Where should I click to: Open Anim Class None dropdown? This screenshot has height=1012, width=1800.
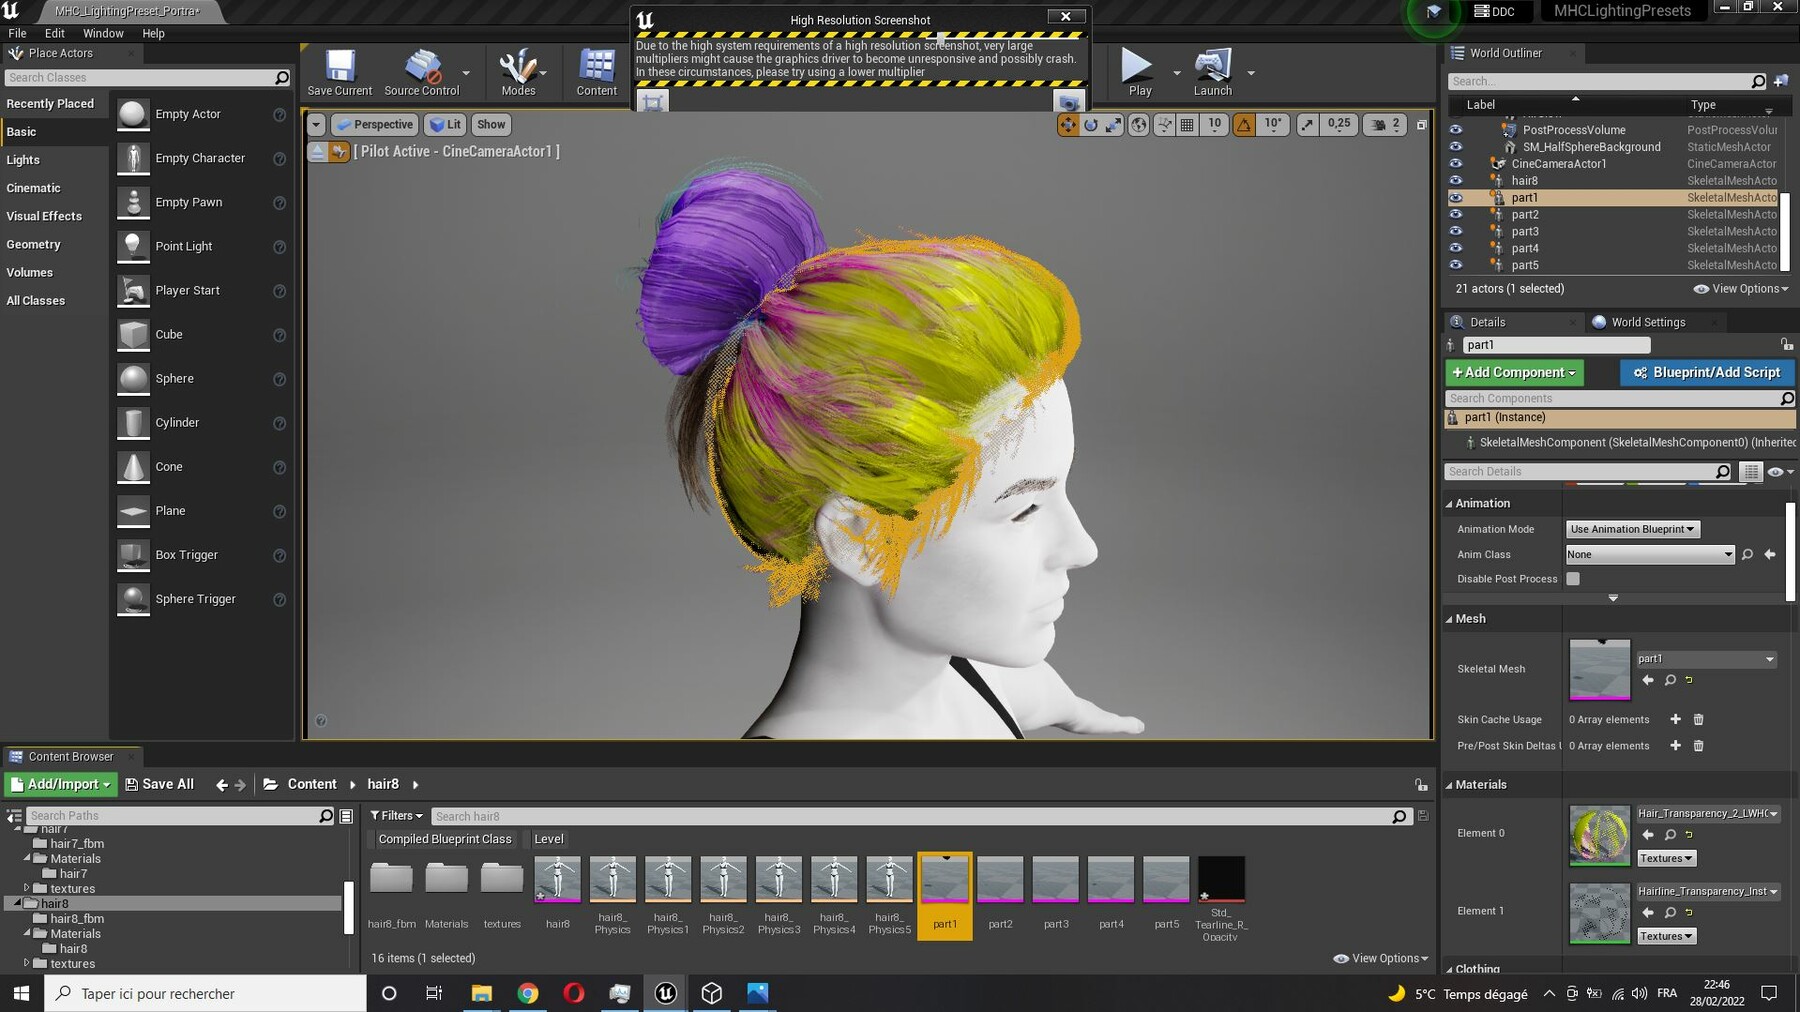1650,554
